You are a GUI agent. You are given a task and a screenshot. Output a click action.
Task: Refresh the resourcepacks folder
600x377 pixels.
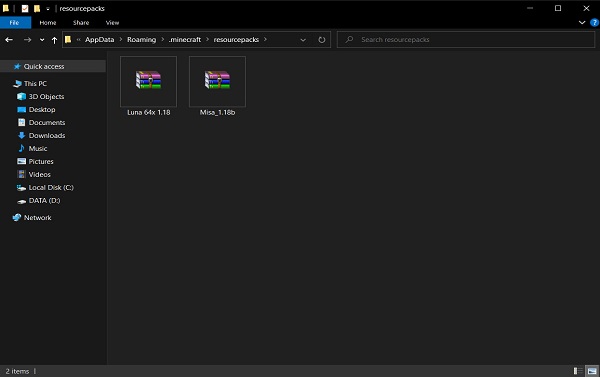click(322, 40)
